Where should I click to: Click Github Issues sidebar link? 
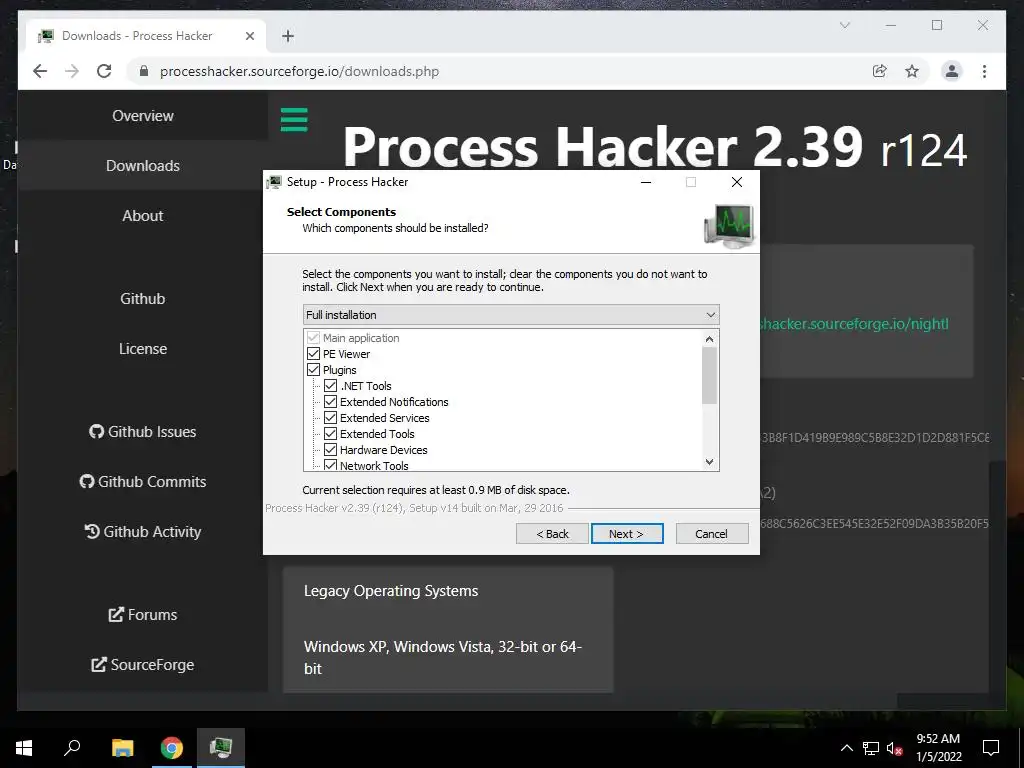click(x=142, y=432)
